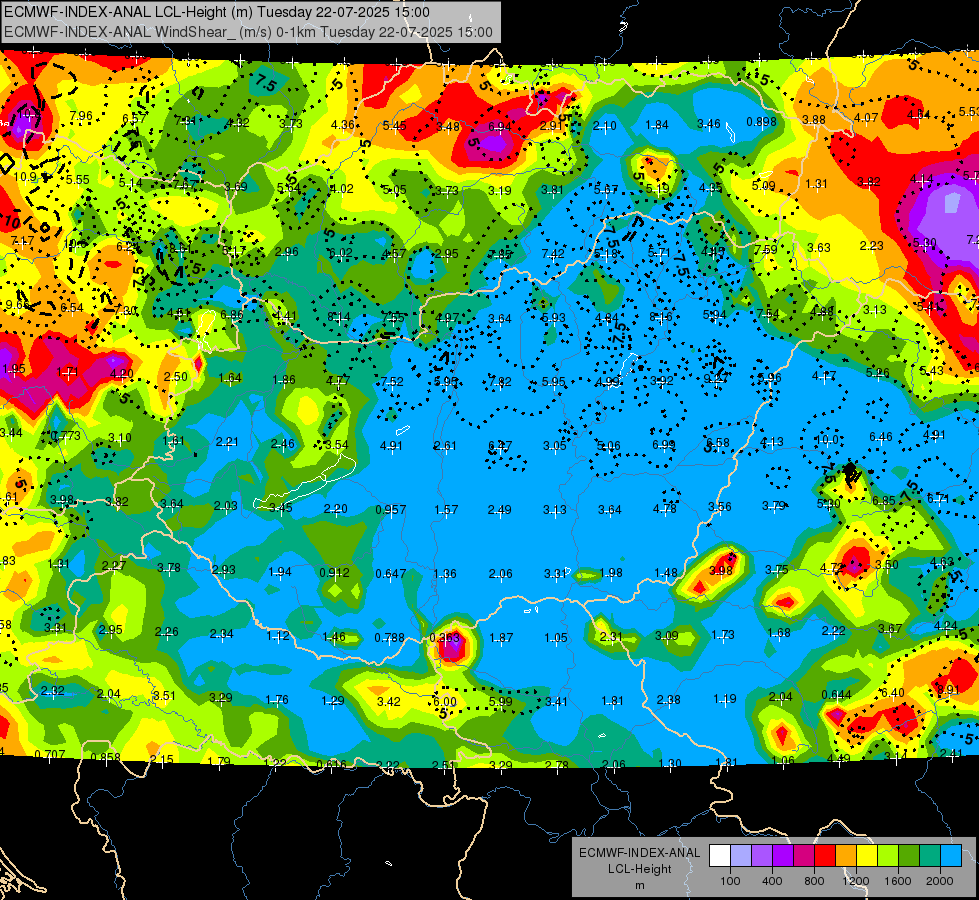Image resolution: width=979 pixels, height=900 pixels.
Task: Click the white swatch in the LCL-Height legend
Action: tap(720, 856)
